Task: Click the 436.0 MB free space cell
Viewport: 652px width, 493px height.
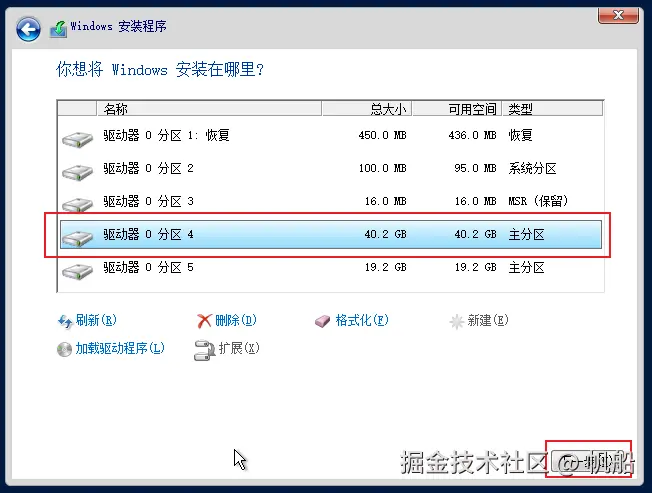Action: (x=472, y=135)
